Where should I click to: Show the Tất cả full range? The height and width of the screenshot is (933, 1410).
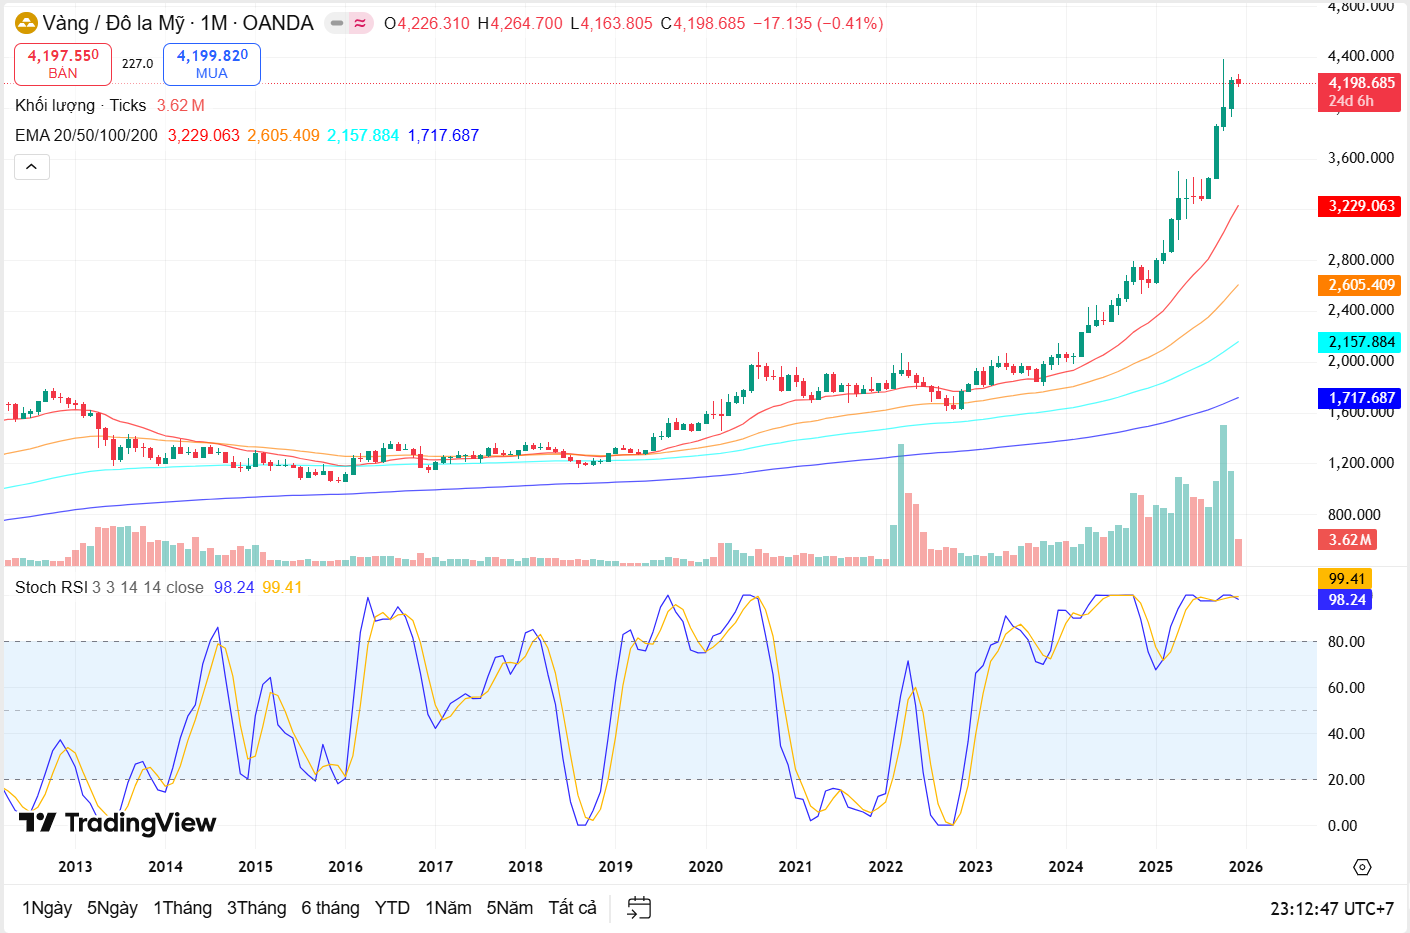tap(572, 908)
